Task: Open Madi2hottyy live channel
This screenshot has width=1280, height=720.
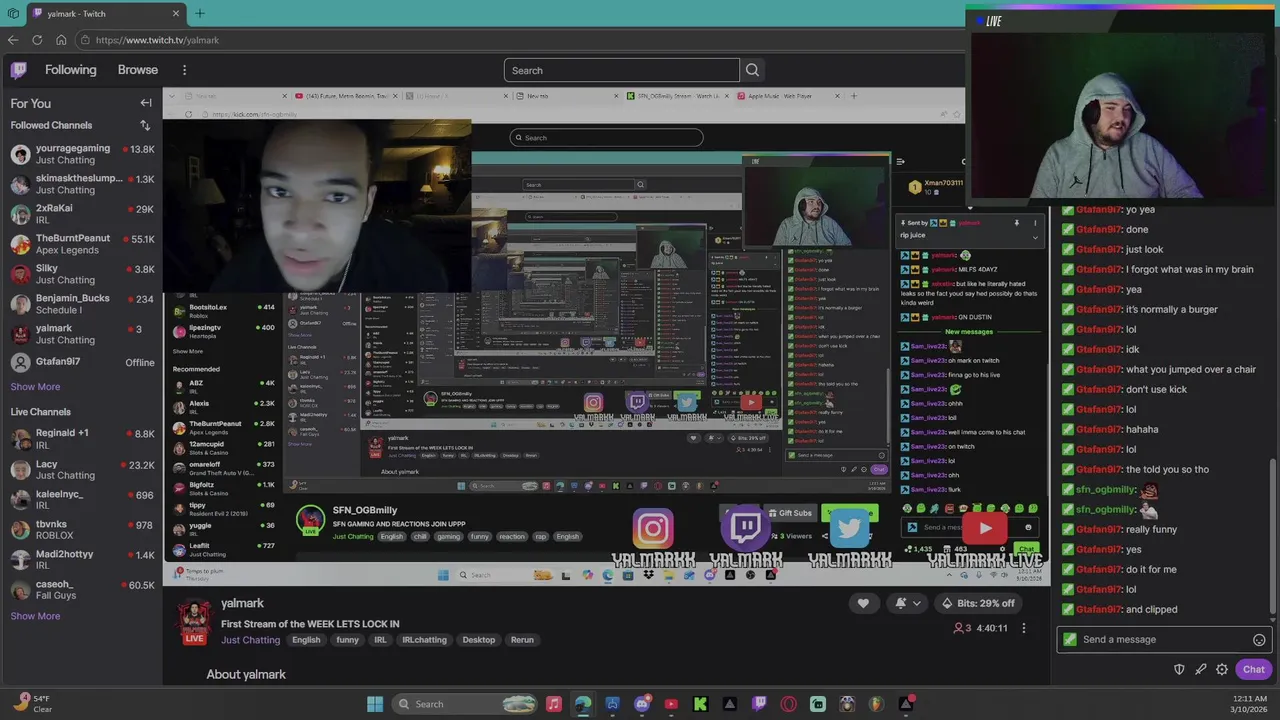Action: point(82,559)
